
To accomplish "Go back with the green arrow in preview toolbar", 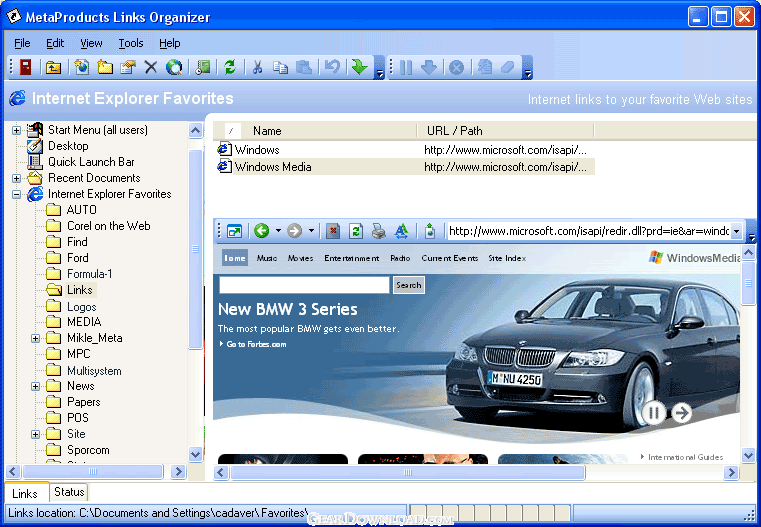I will (262, 231).
